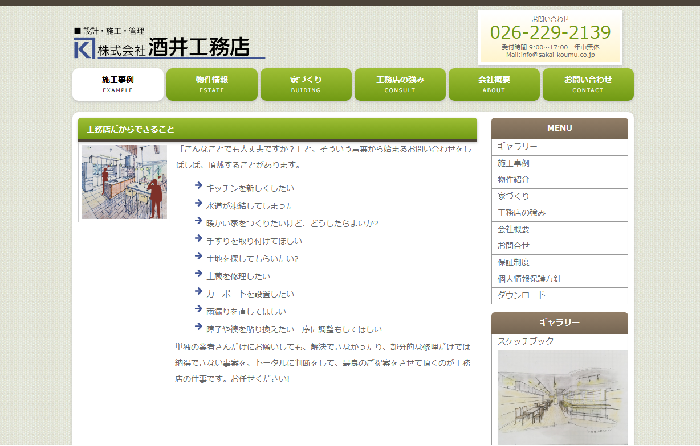The height and width of the screenshot is (446, 700).
Task: Click the 屋根を修理したい list item
Action: [238, 276]
